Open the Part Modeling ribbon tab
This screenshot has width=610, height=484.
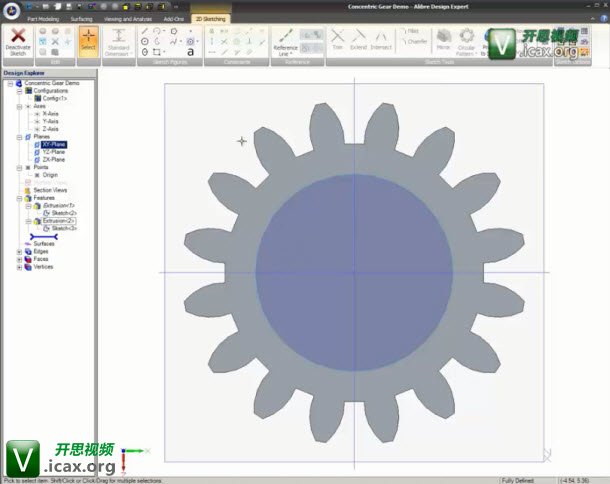(43, 19)
